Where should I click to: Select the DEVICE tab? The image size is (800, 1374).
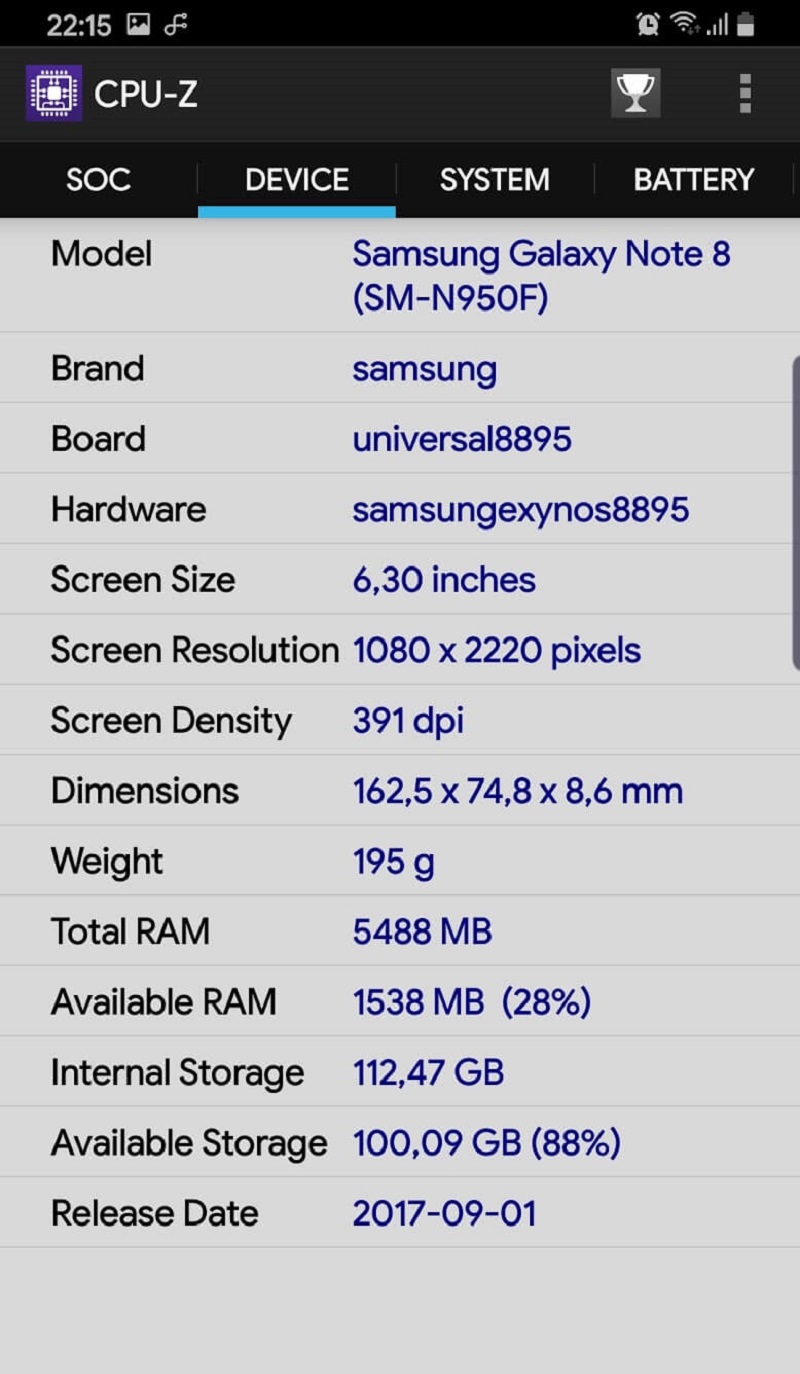(x=297, y=180)
